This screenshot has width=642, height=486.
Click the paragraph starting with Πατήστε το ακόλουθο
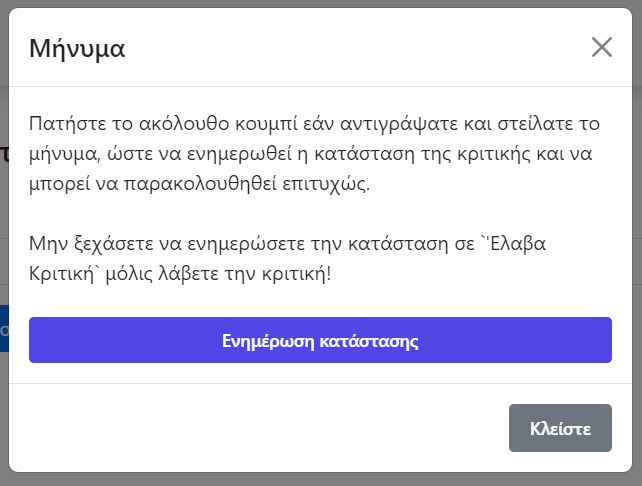pyautogui.click(x=312, y=155)
